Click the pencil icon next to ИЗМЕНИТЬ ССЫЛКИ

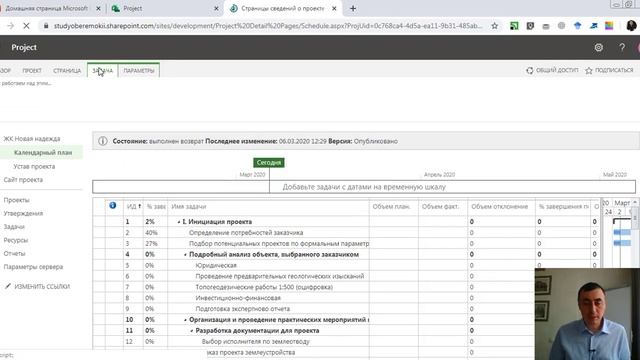tap(8, 286)
